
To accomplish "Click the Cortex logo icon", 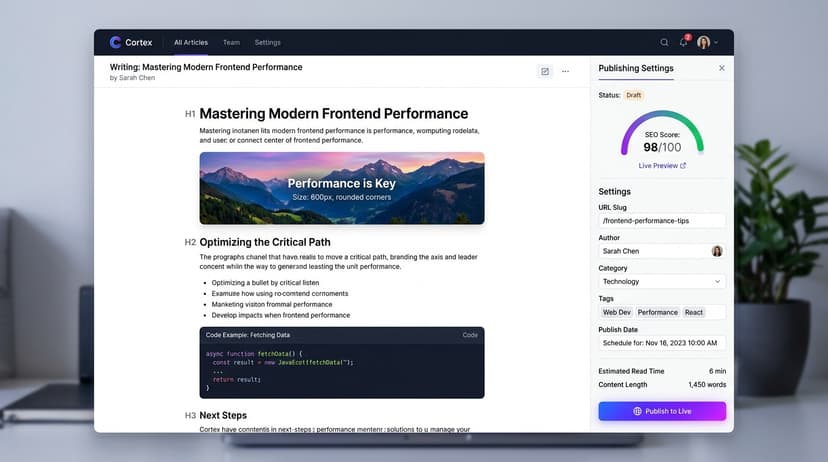I will 115,42.
